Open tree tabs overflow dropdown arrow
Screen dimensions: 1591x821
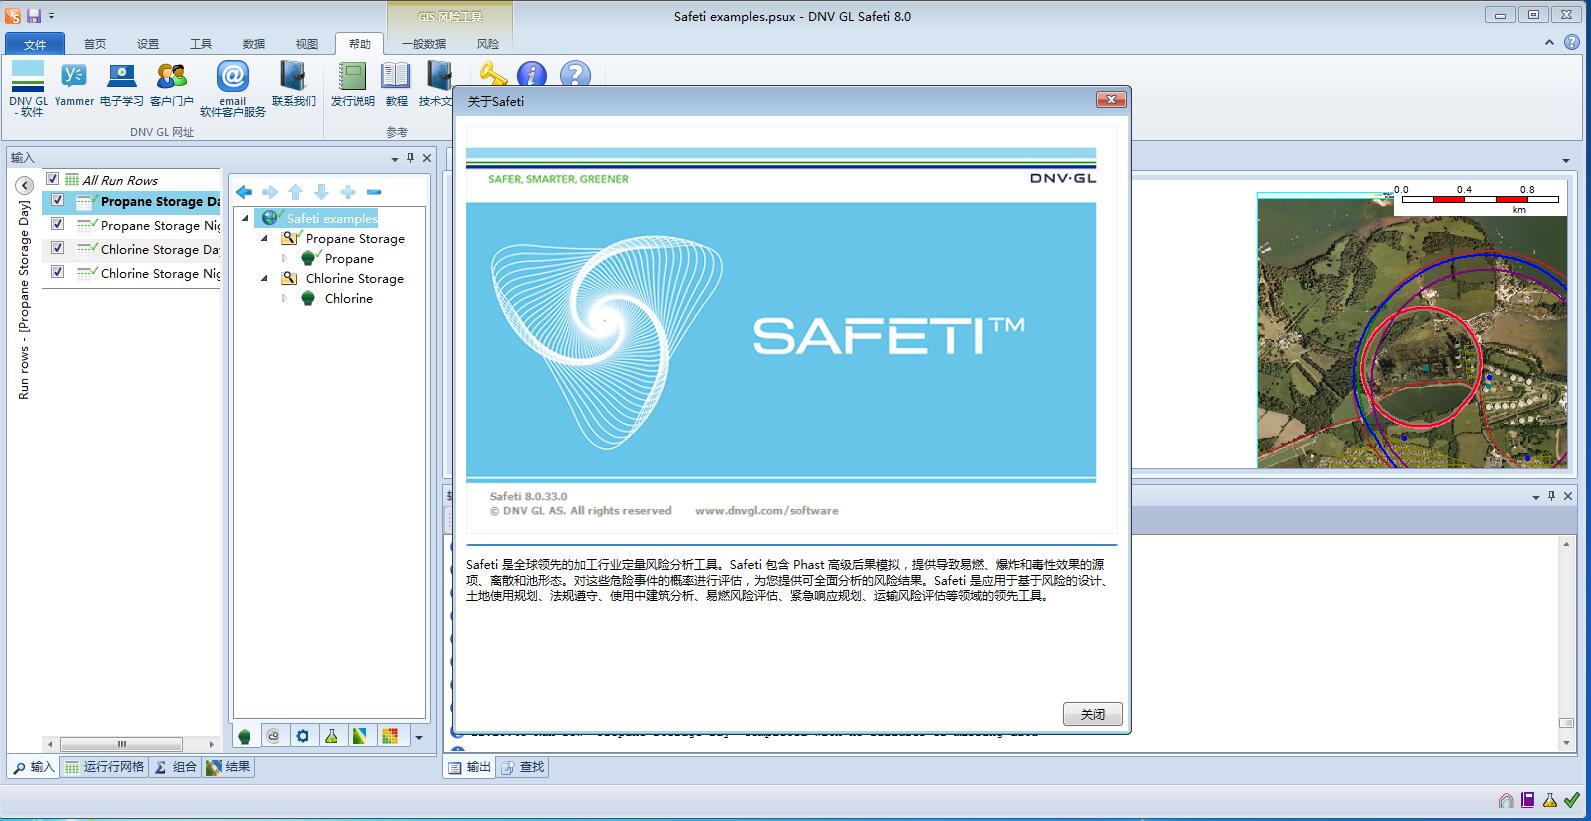[419, 738]
